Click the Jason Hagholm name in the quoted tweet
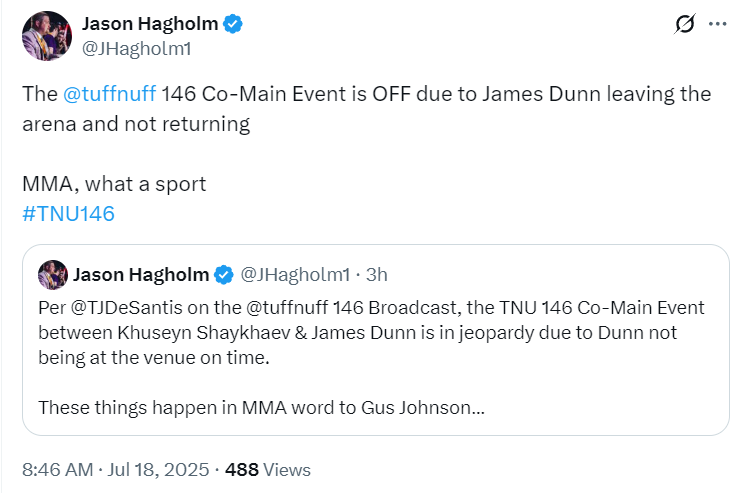 pos(142,274)
